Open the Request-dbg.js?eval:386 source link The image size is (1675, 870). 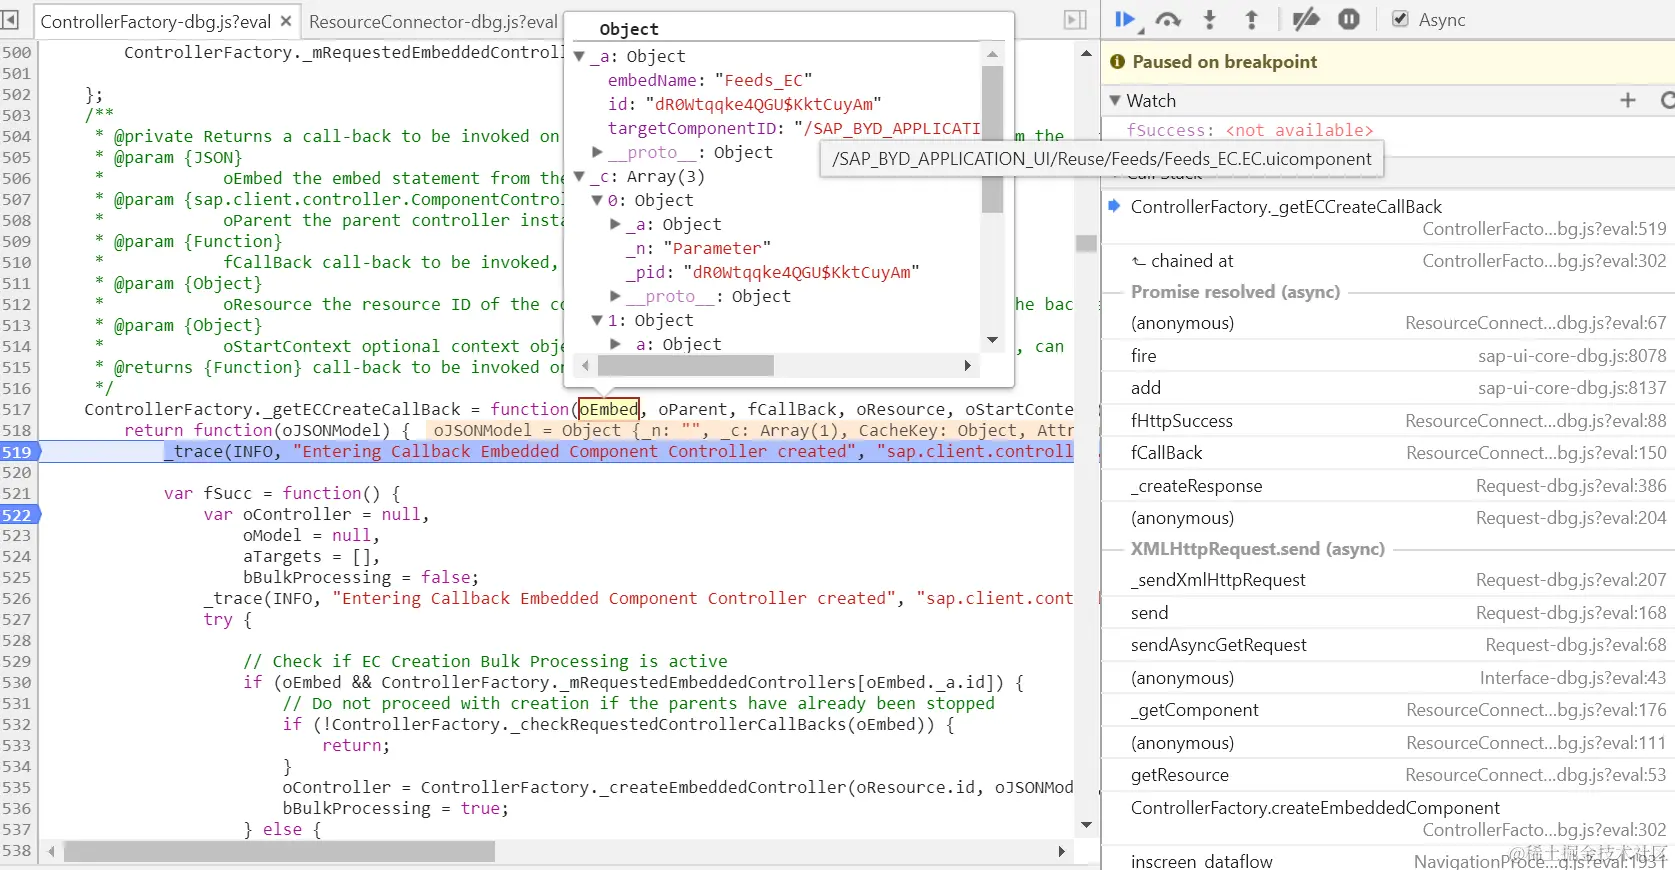point(1571,486)
